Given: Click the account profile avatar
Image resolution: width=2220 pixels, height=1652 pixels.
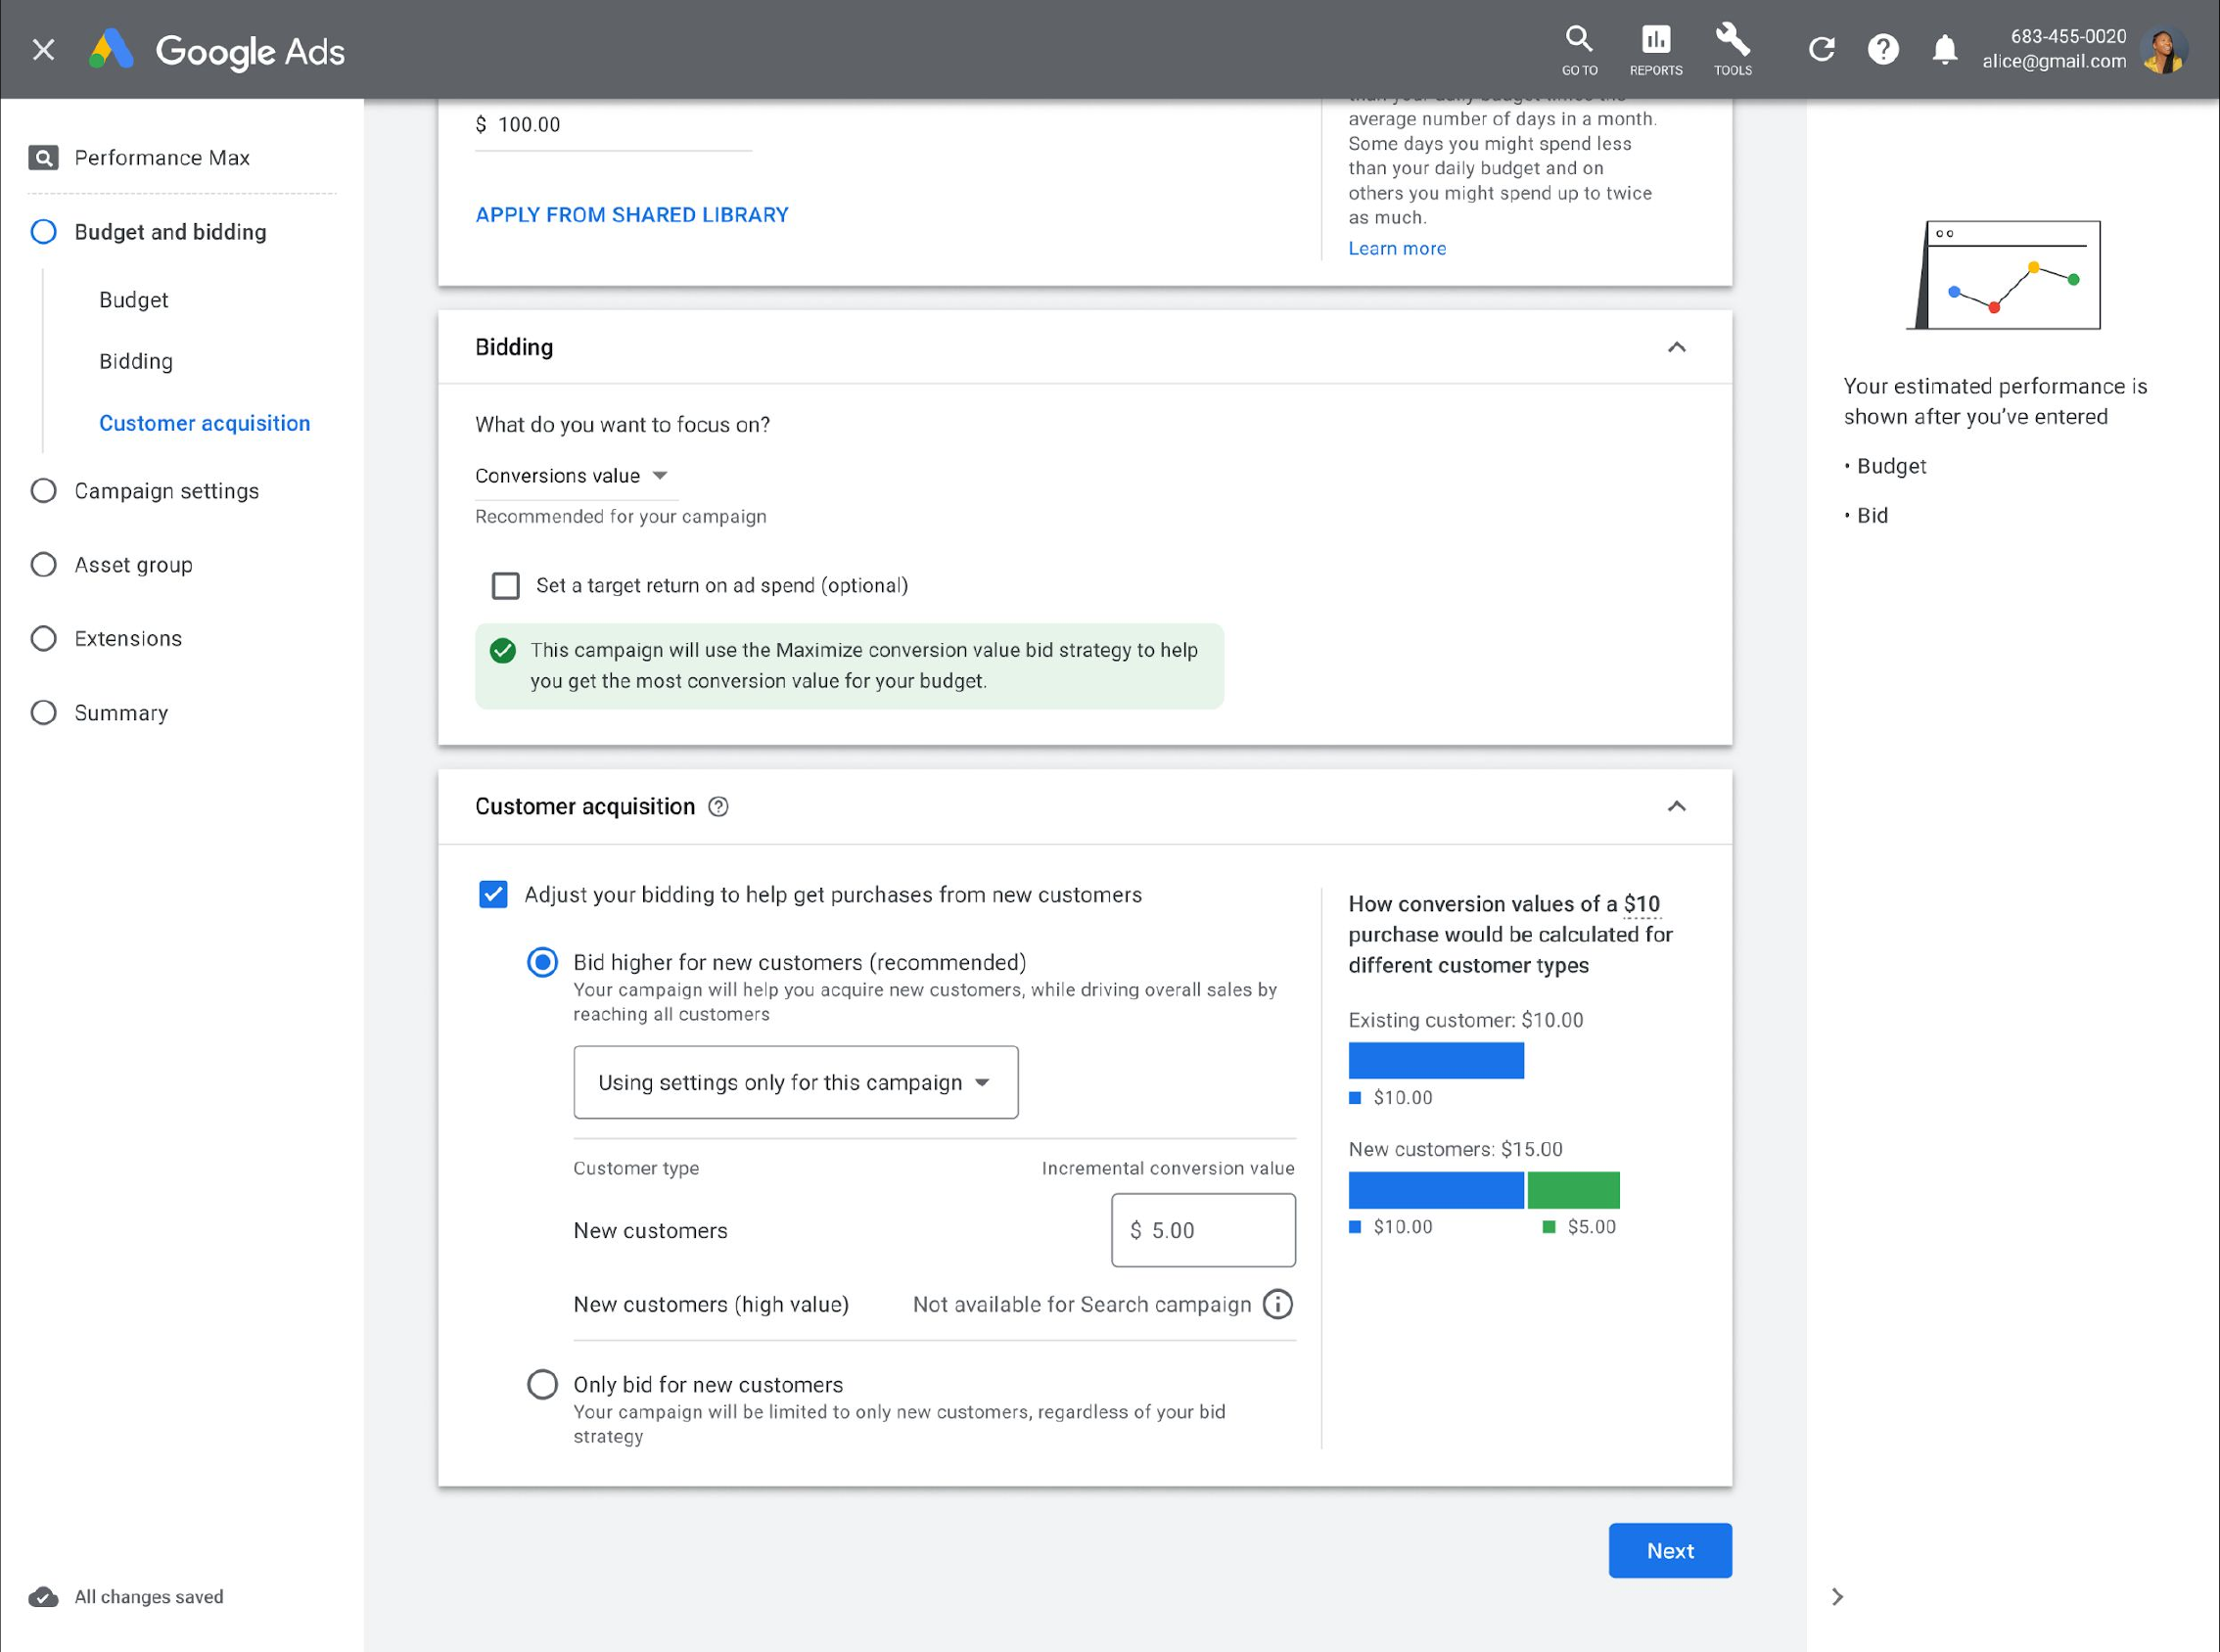Looking at the screenshot, I should coord(2164,49).
